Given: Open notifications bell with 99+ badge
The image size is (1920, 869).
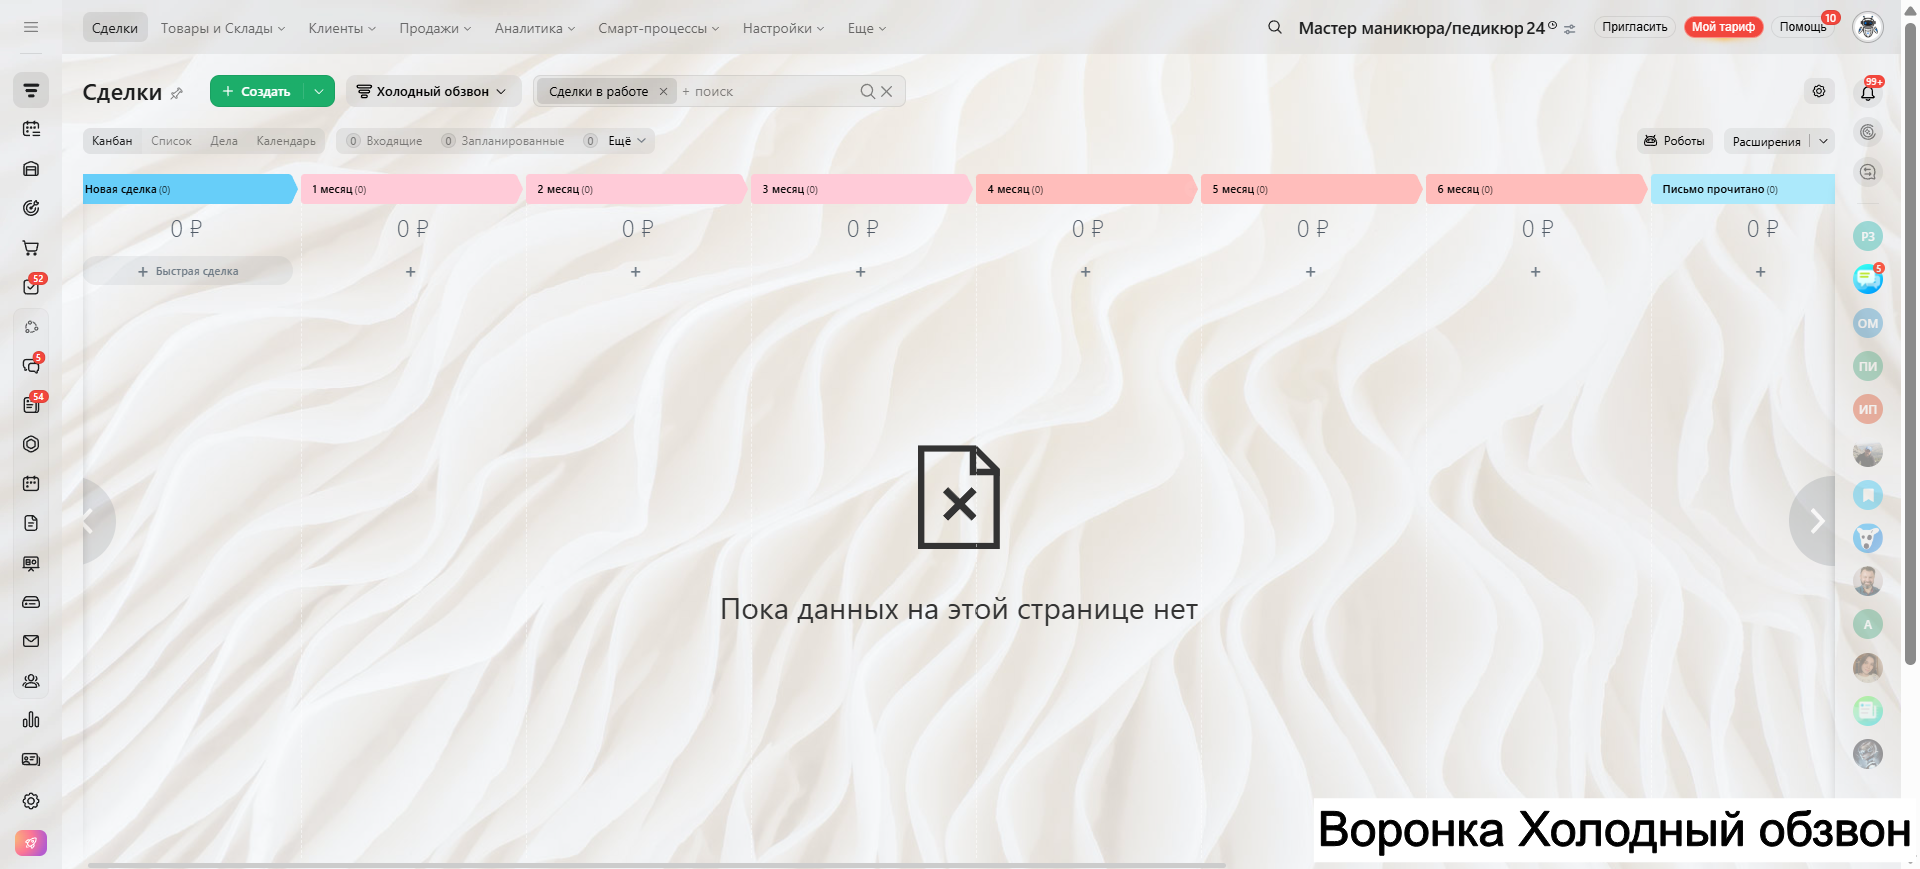Looking at the screenshot, I should [1868, 92].
